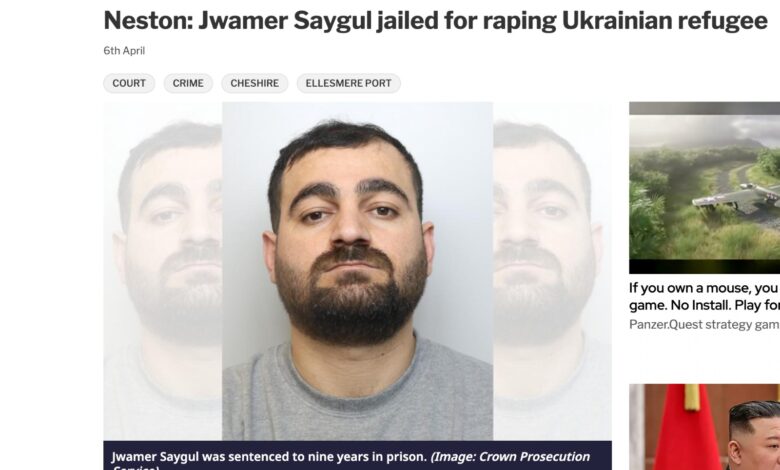Click the 6th April publication date
Image resolution: width=780 pixels, height=470 pixels.
click(124, 51)
